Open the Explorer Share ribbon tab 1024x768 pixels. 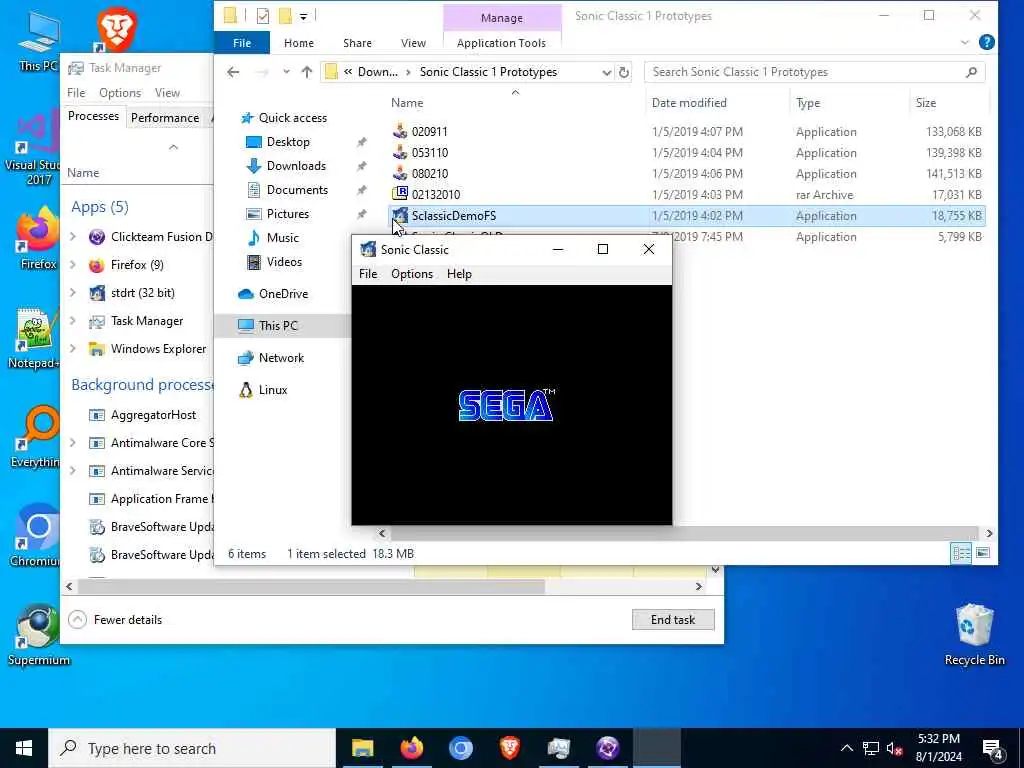357,43
